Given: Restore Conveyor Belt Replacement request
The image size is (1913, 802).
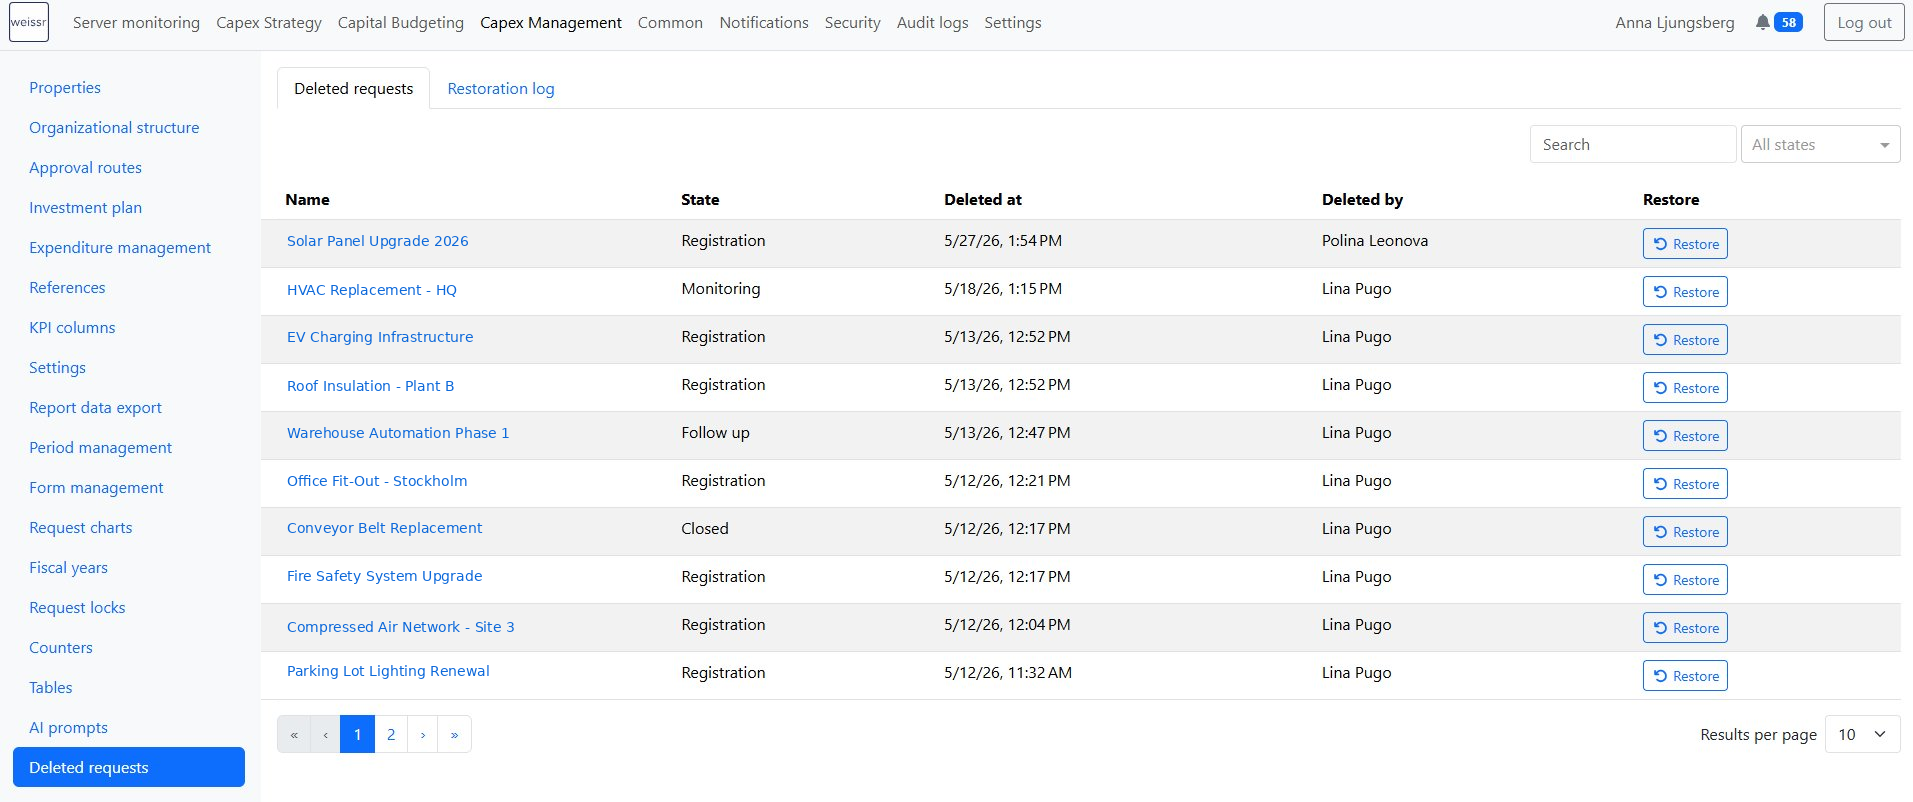Looking at the screenshot, I should [1685, 532].
